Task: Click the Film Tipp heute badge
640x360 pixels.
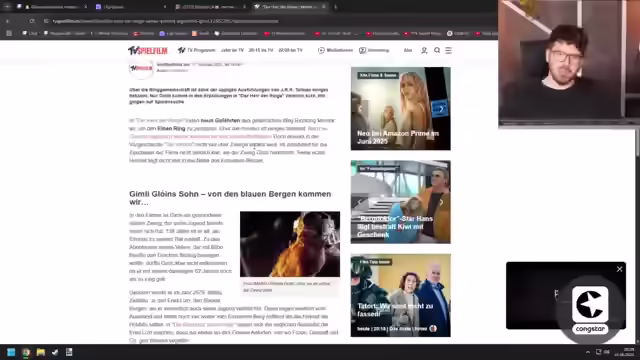Action: coord(375,262)
